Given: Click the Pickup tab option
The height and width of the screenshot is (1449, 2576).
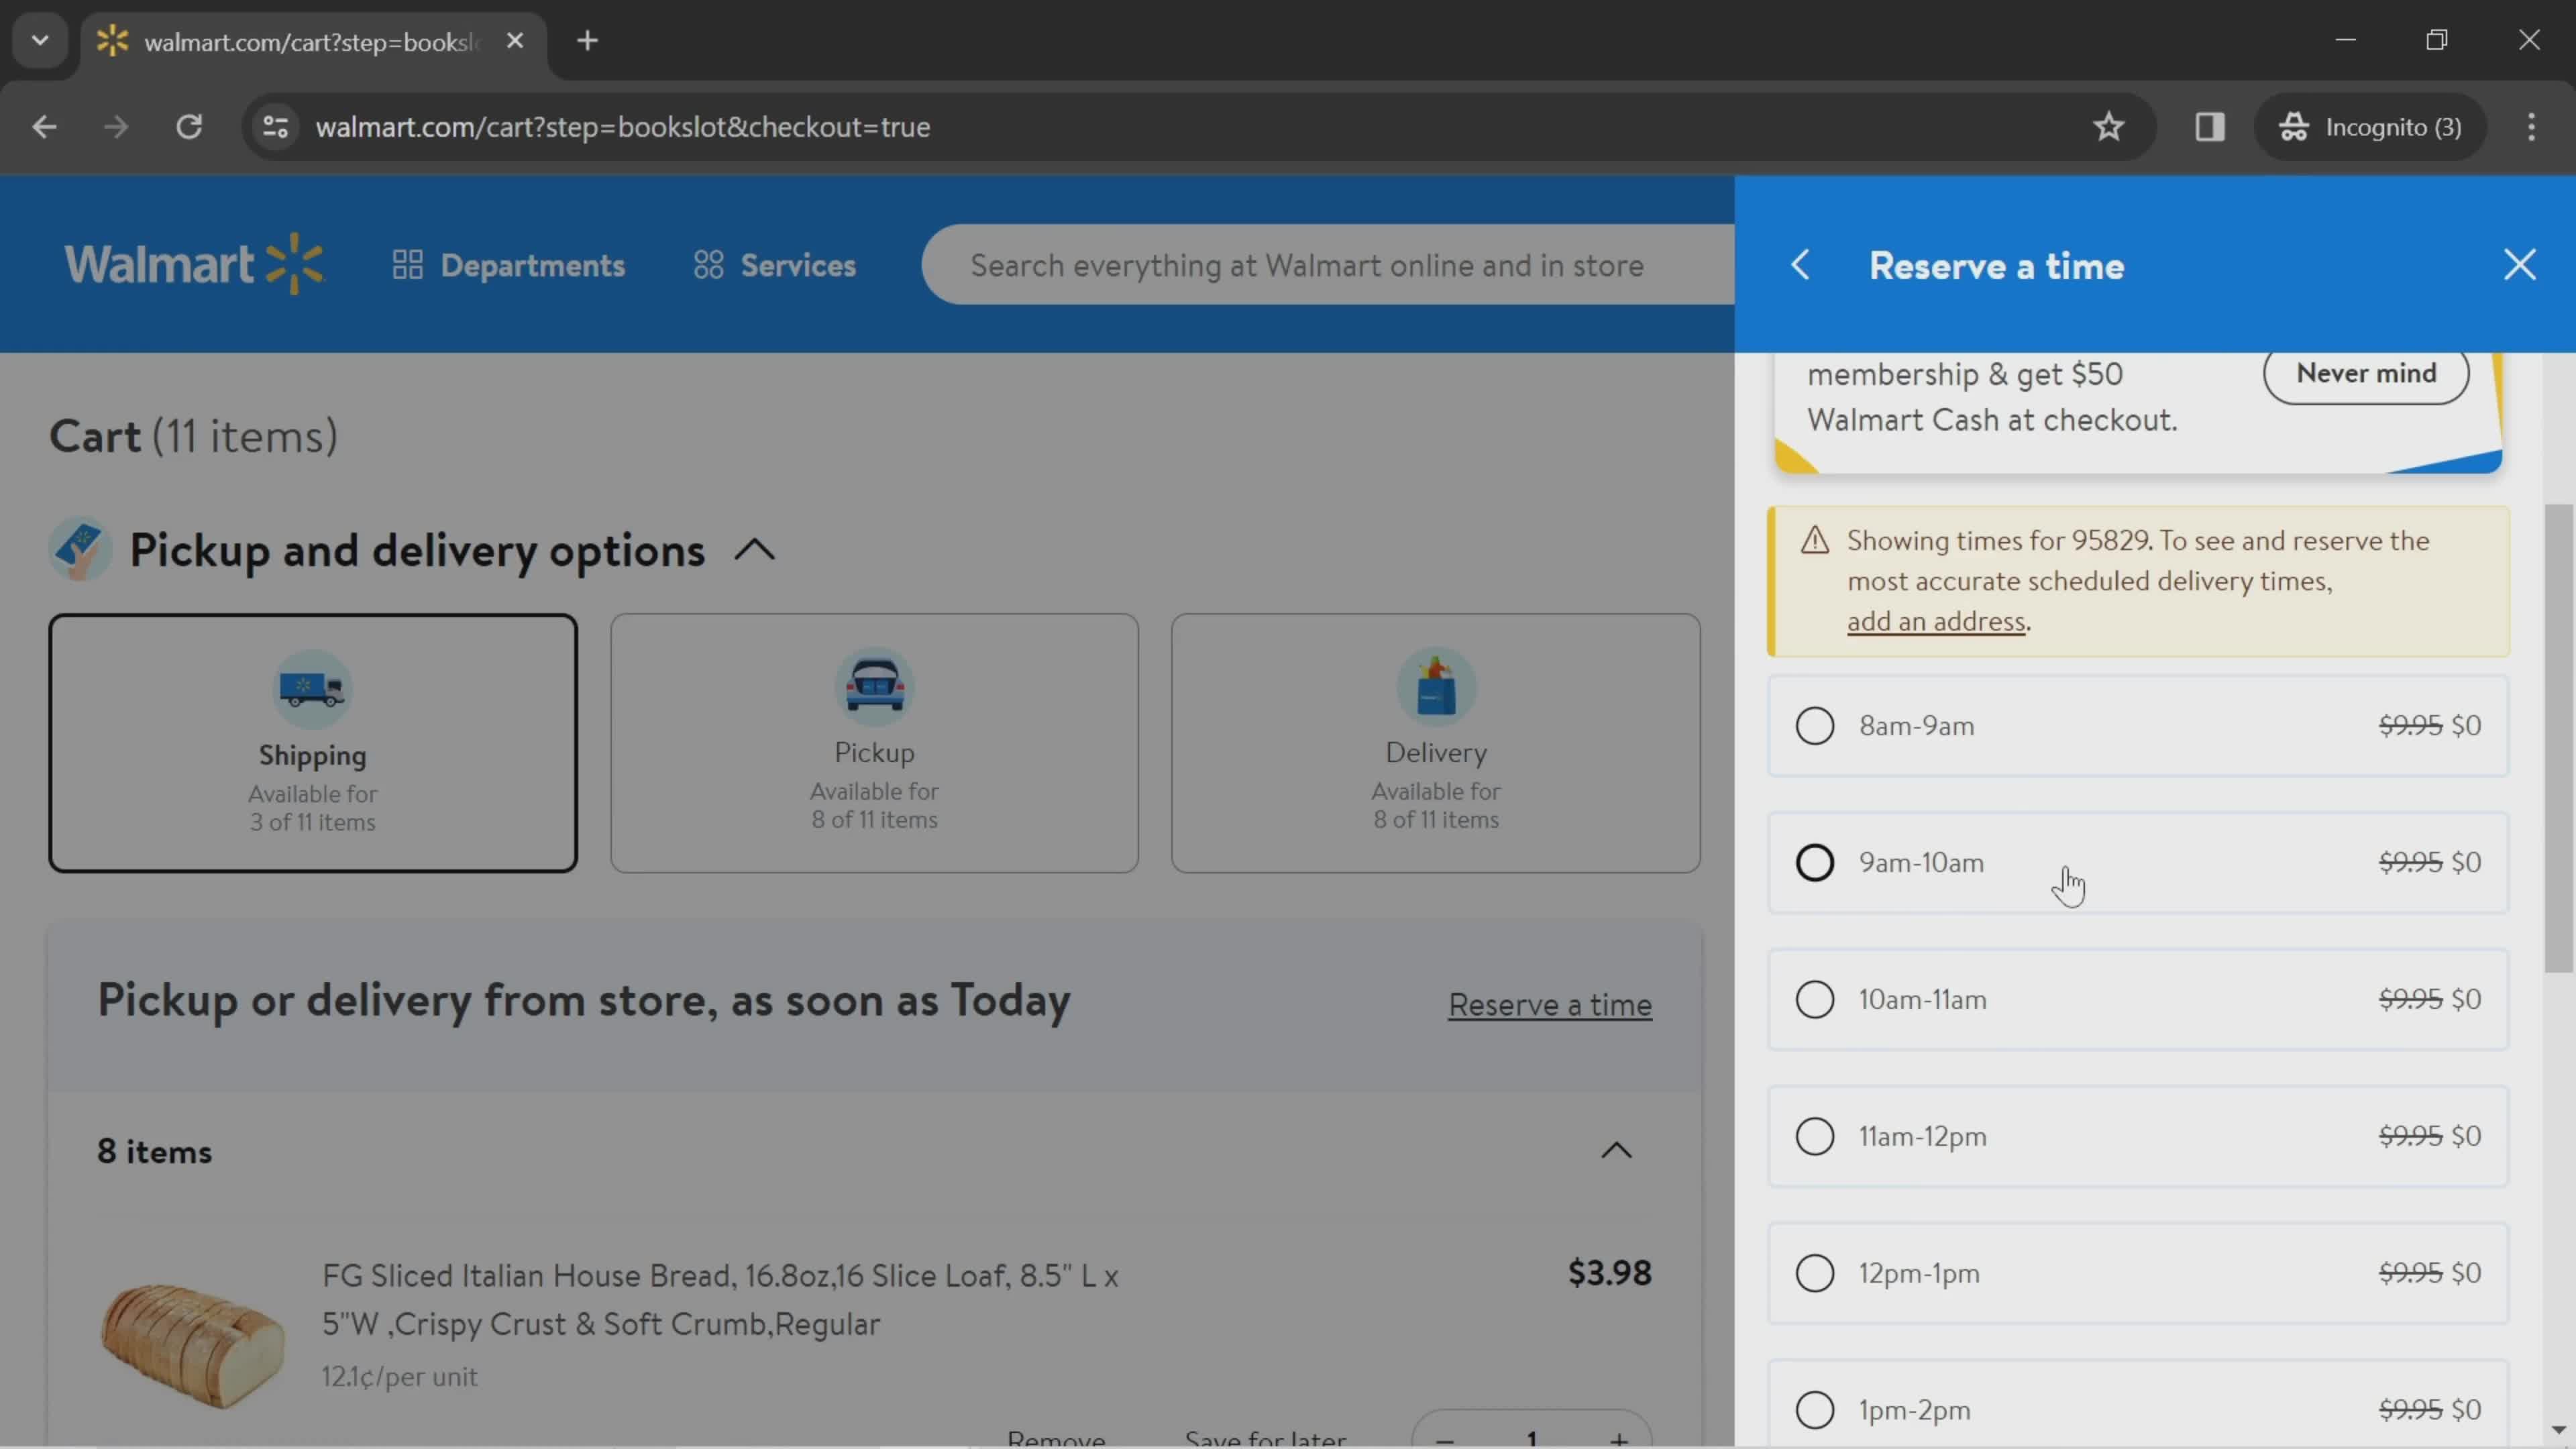Looking at the screenshot, I should click(874, 743).
